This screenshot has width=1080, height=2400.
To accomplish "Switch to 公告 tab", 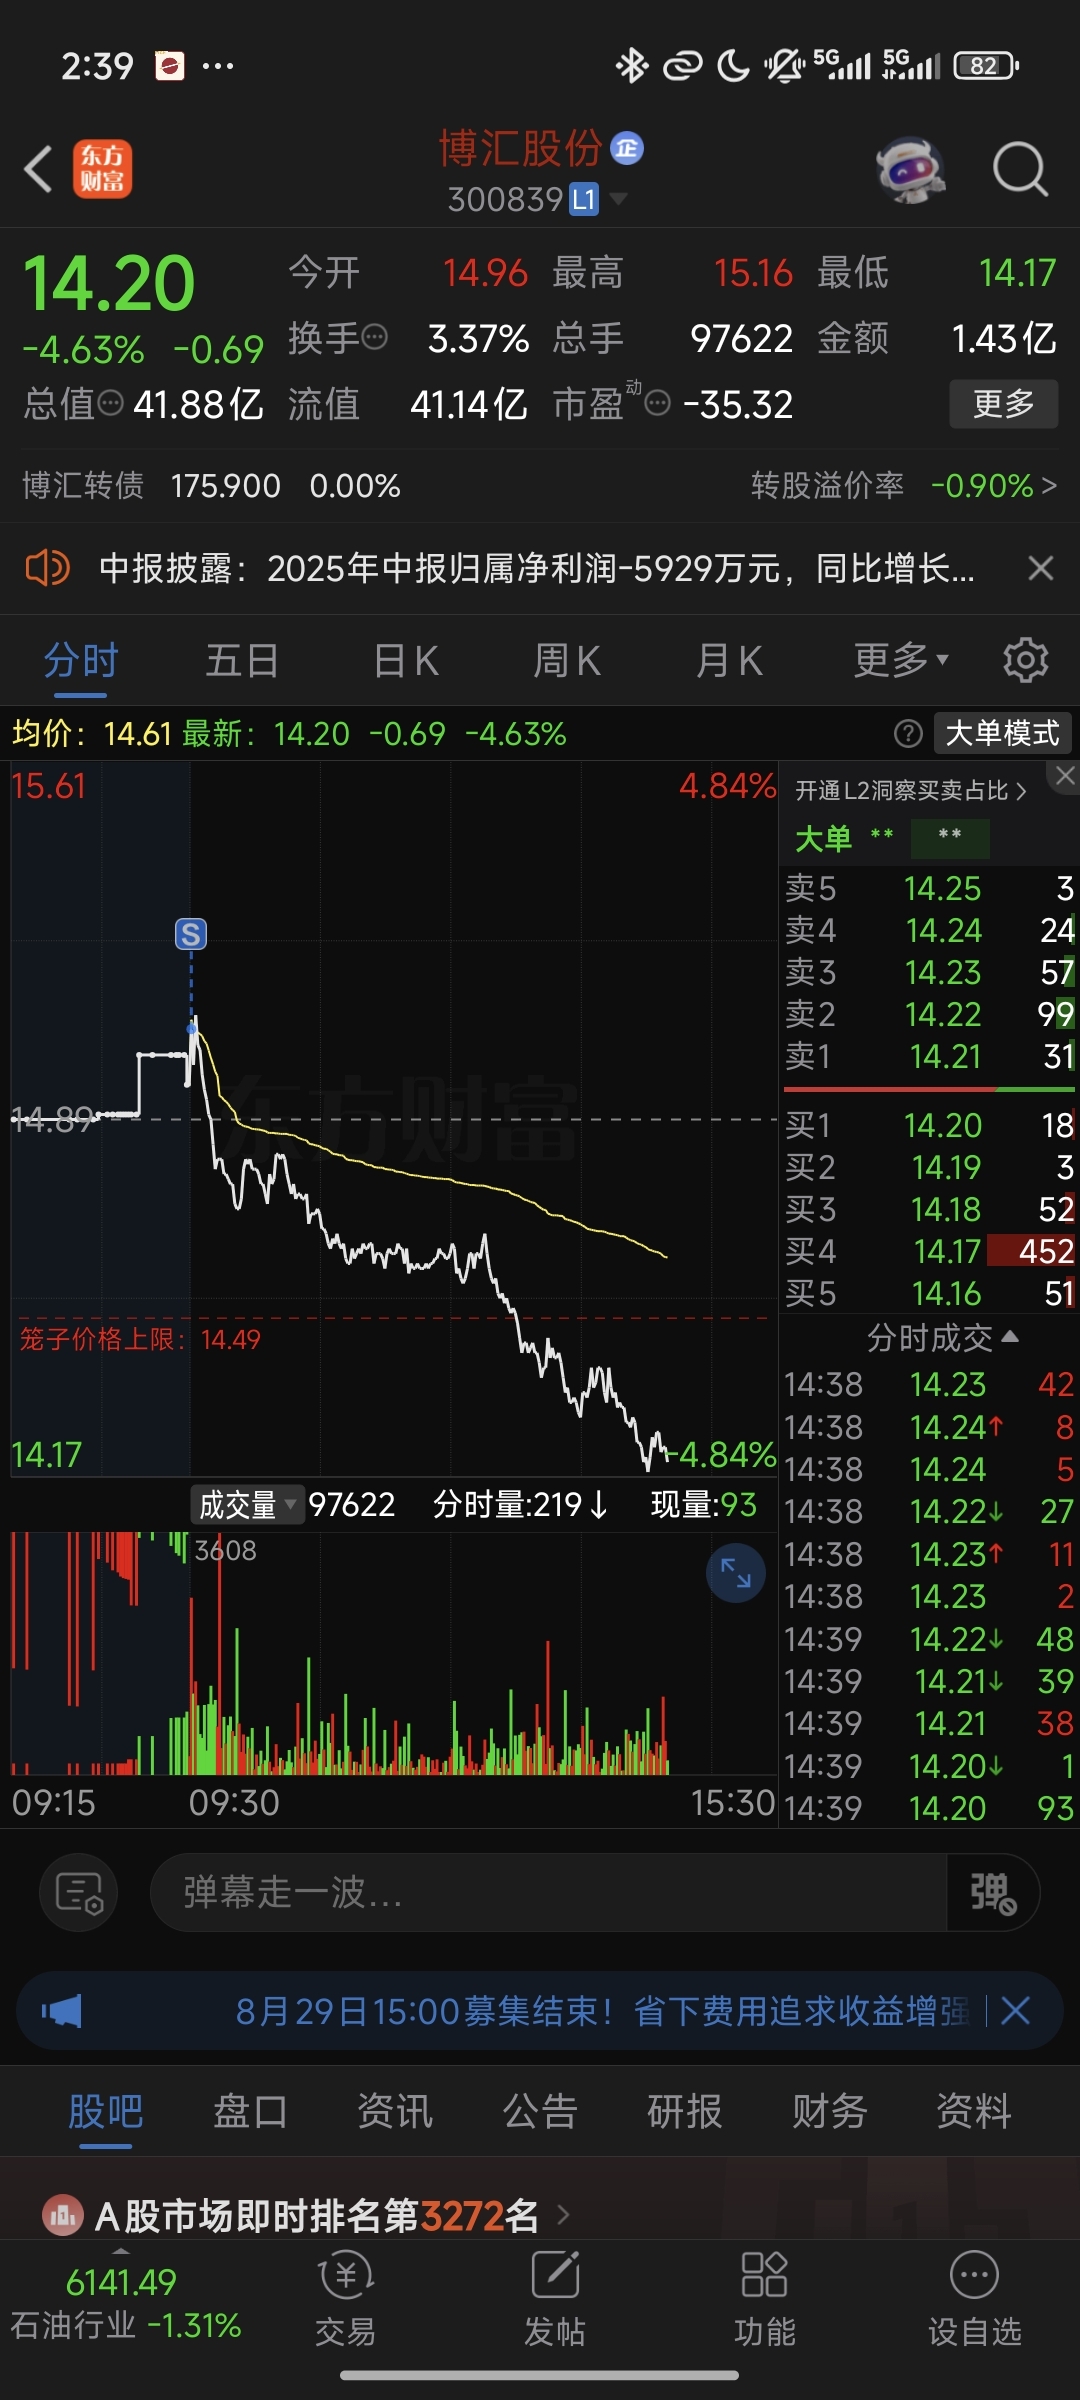I will tap(540, 2112).
